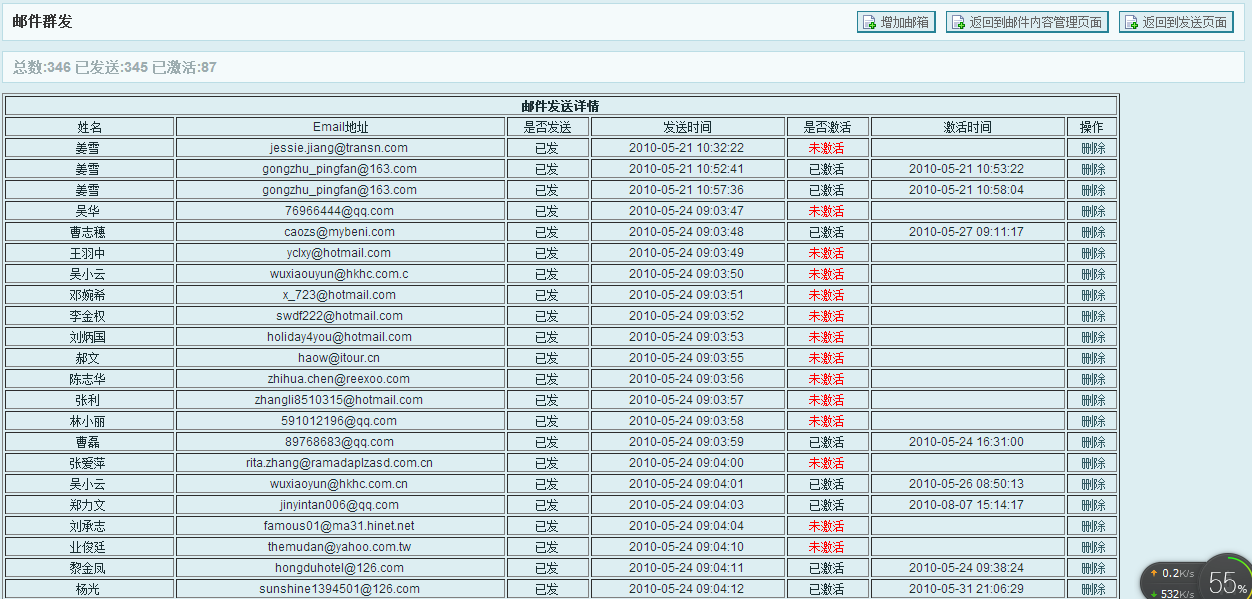Click activation time 2010-08-07 15:14:17
This screenshot has height=599, width=1252.
[x=966, y=505]
